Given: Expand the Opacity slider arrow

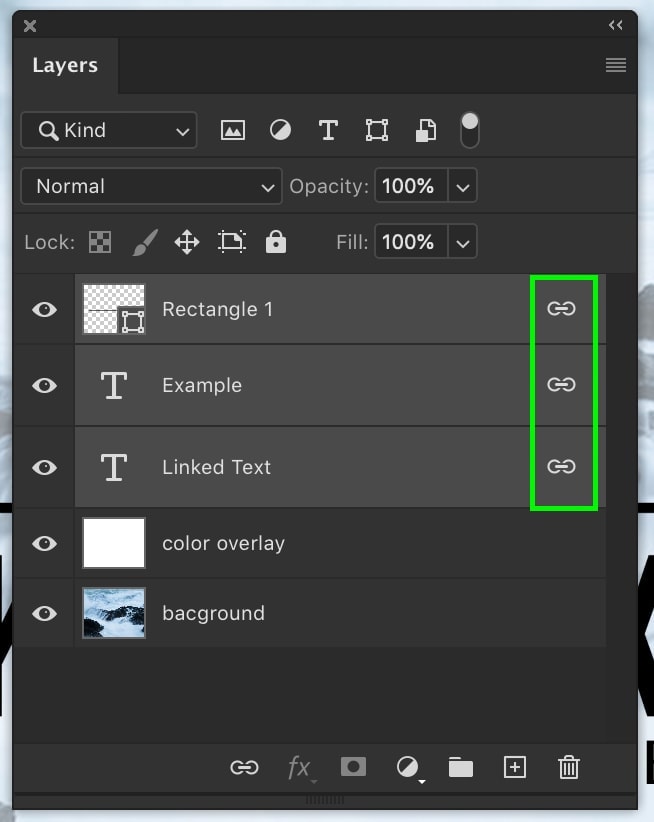Looking at the screenshot, I should click(462, 186).
